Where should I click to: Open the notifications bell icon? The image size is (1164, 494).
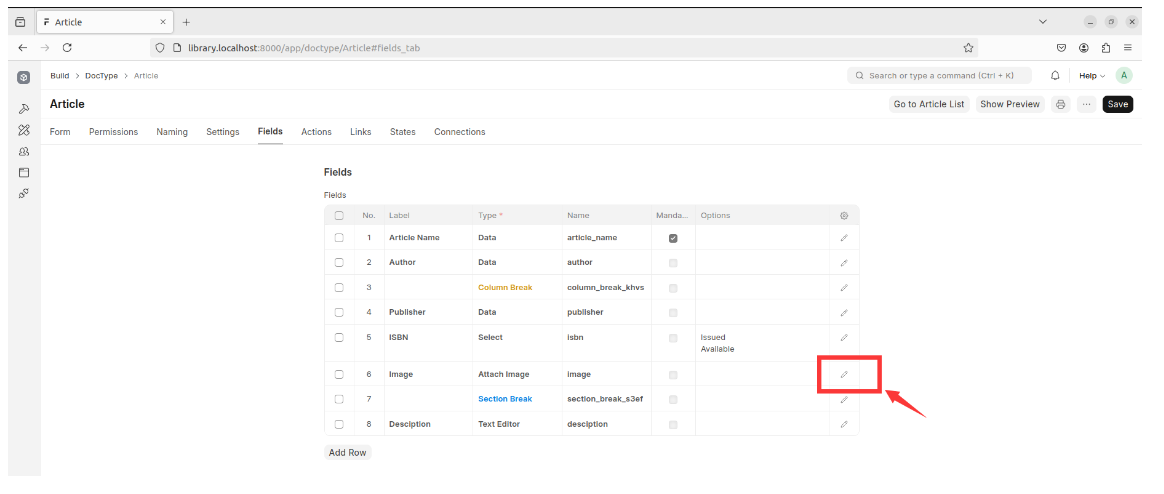[1054, 75]
